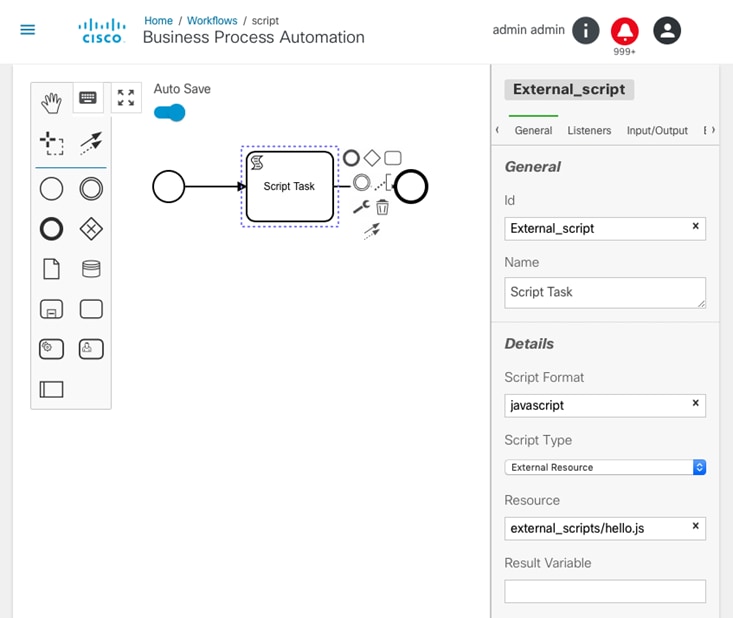Open keyboard shortcuts icon

click(88, 98)
